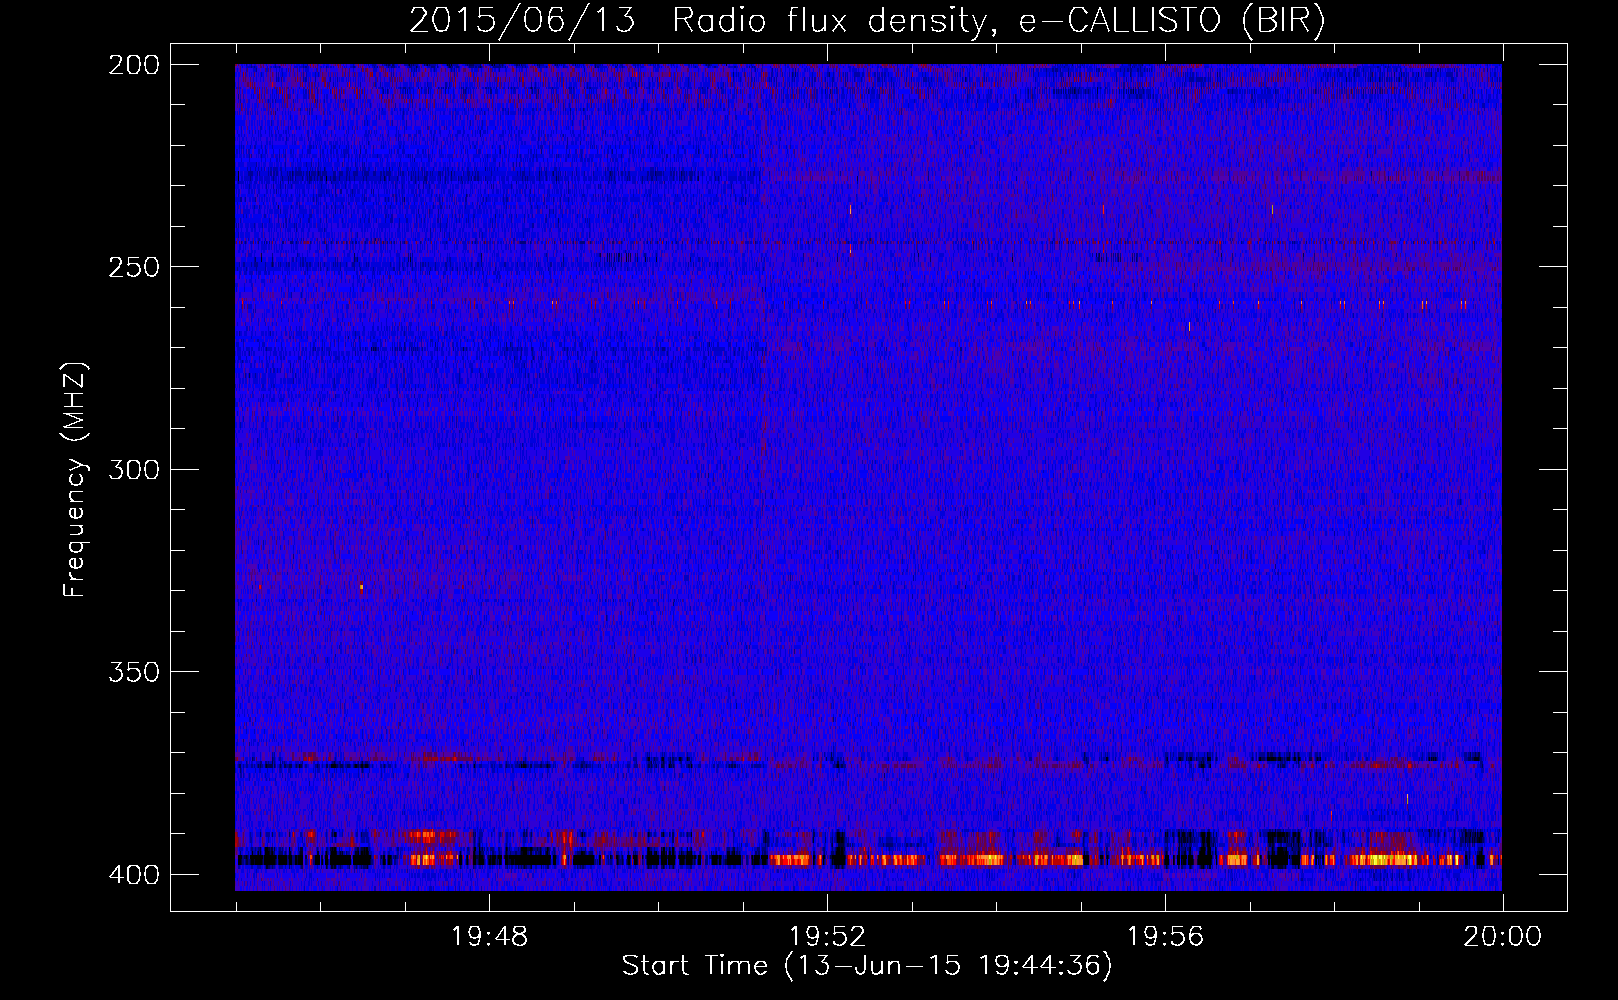The height and width of the screenshot is (1000, 1618).
Task: Click the plot title "Radio flux density, e-CALLISTO (BIR)"
Action: [999, 21]
